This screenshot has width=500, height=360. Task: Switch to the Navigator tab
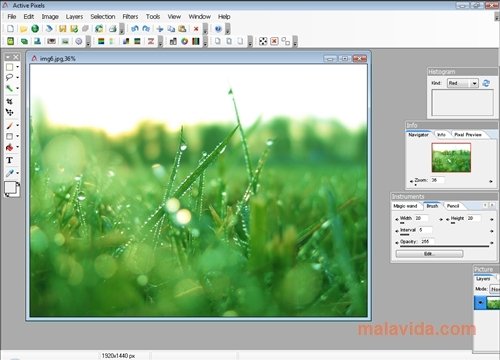(419, 135)
